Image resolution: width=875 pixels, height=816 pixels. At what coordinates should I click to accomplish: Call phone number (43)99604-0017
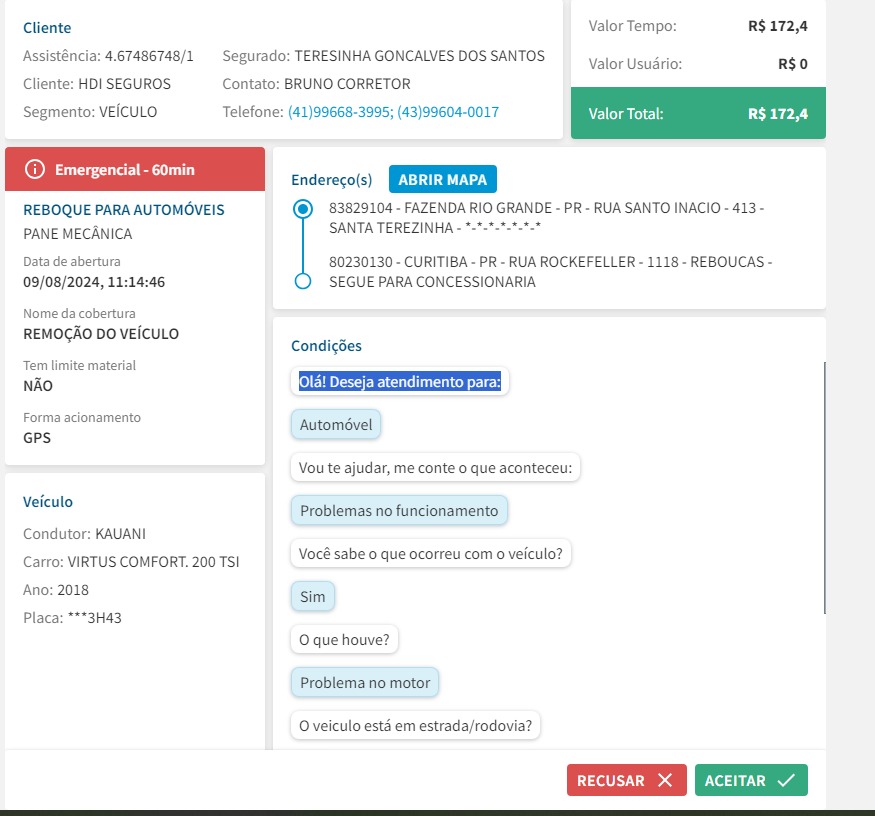click(x=448, y=112)
